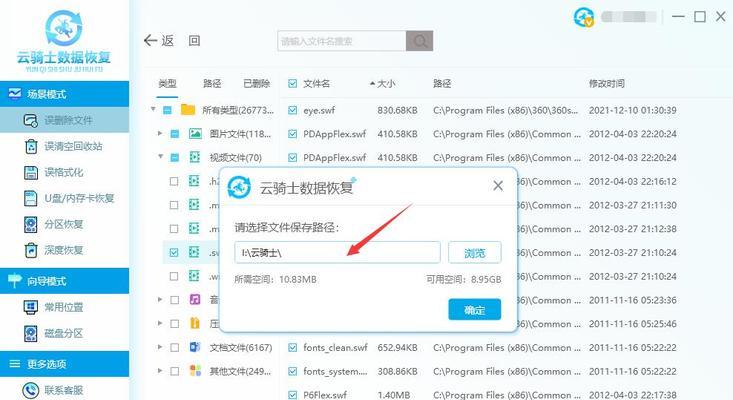Click 场景模式 section header
Screen dimensions: 733x400
coord(65,94)
